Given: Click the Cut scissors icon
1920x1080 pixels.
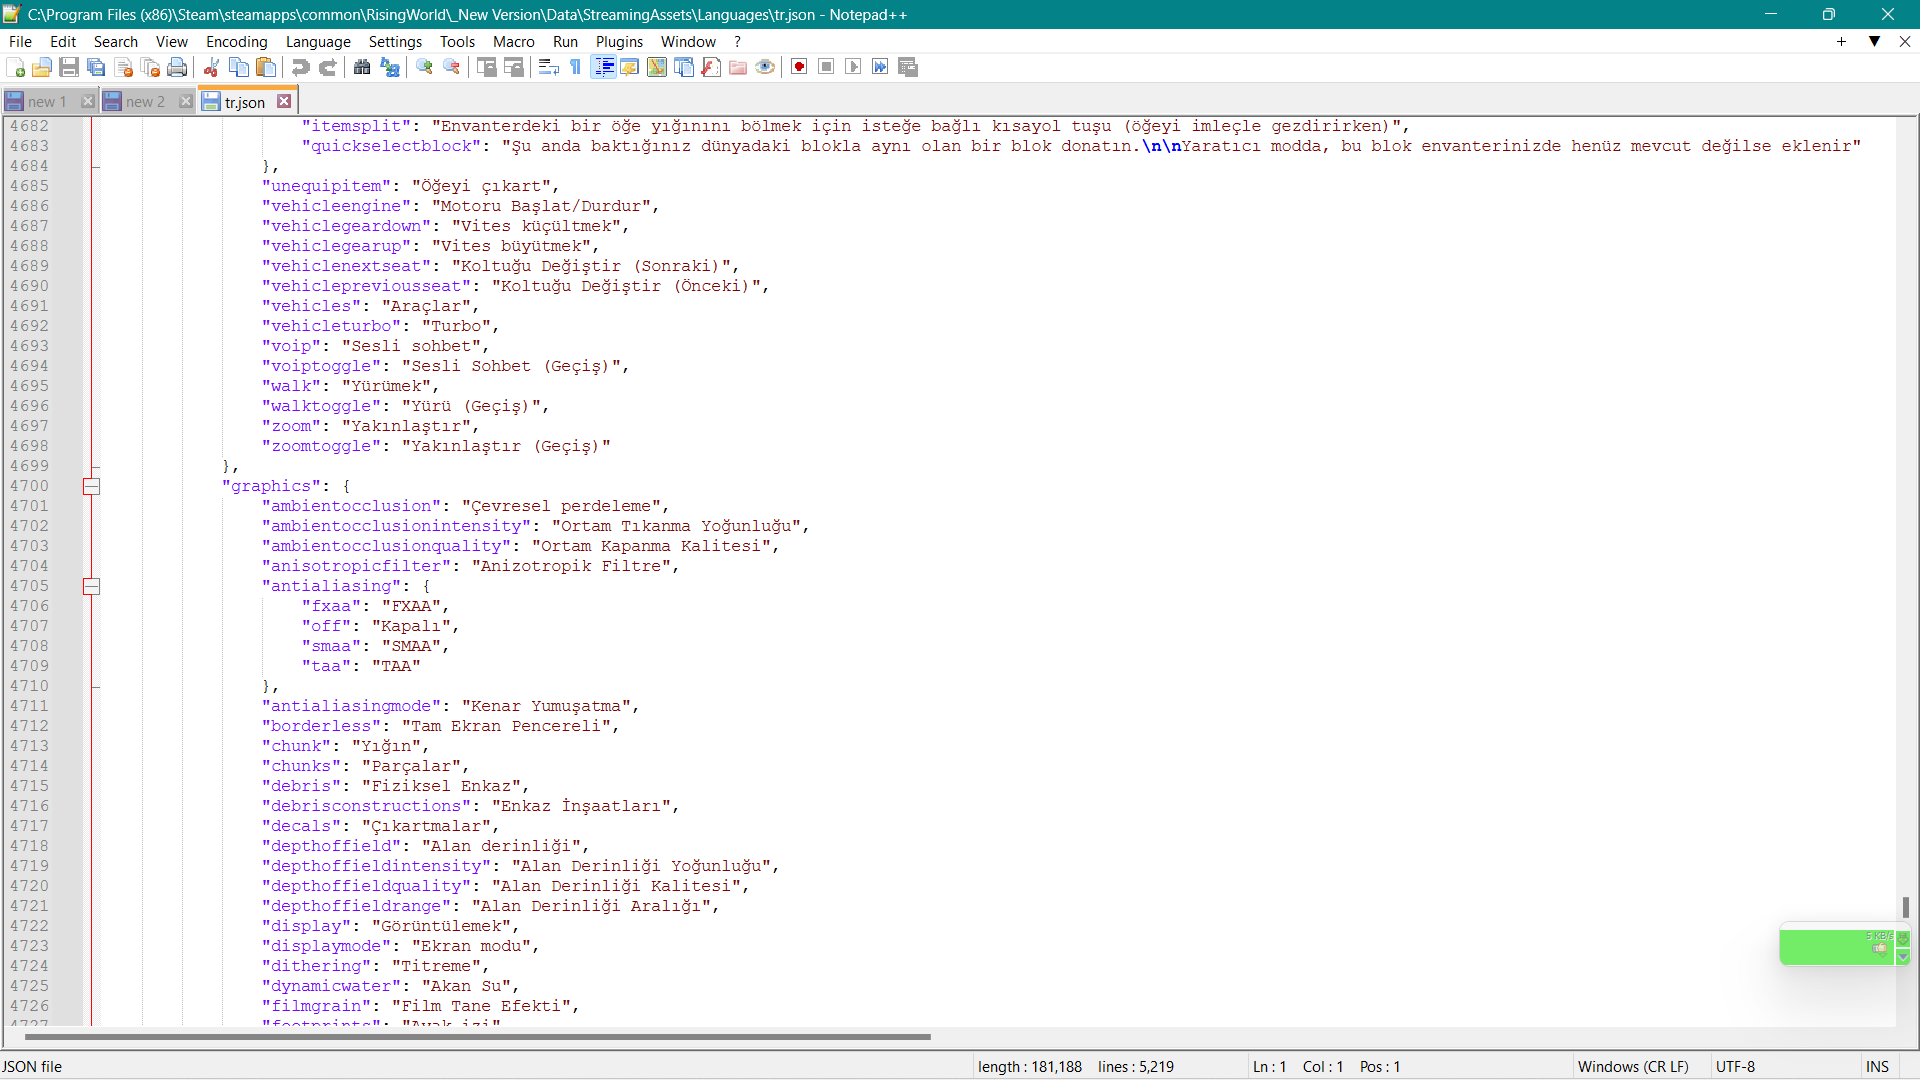Looking at the screenshot, I should tap(211, 67).
